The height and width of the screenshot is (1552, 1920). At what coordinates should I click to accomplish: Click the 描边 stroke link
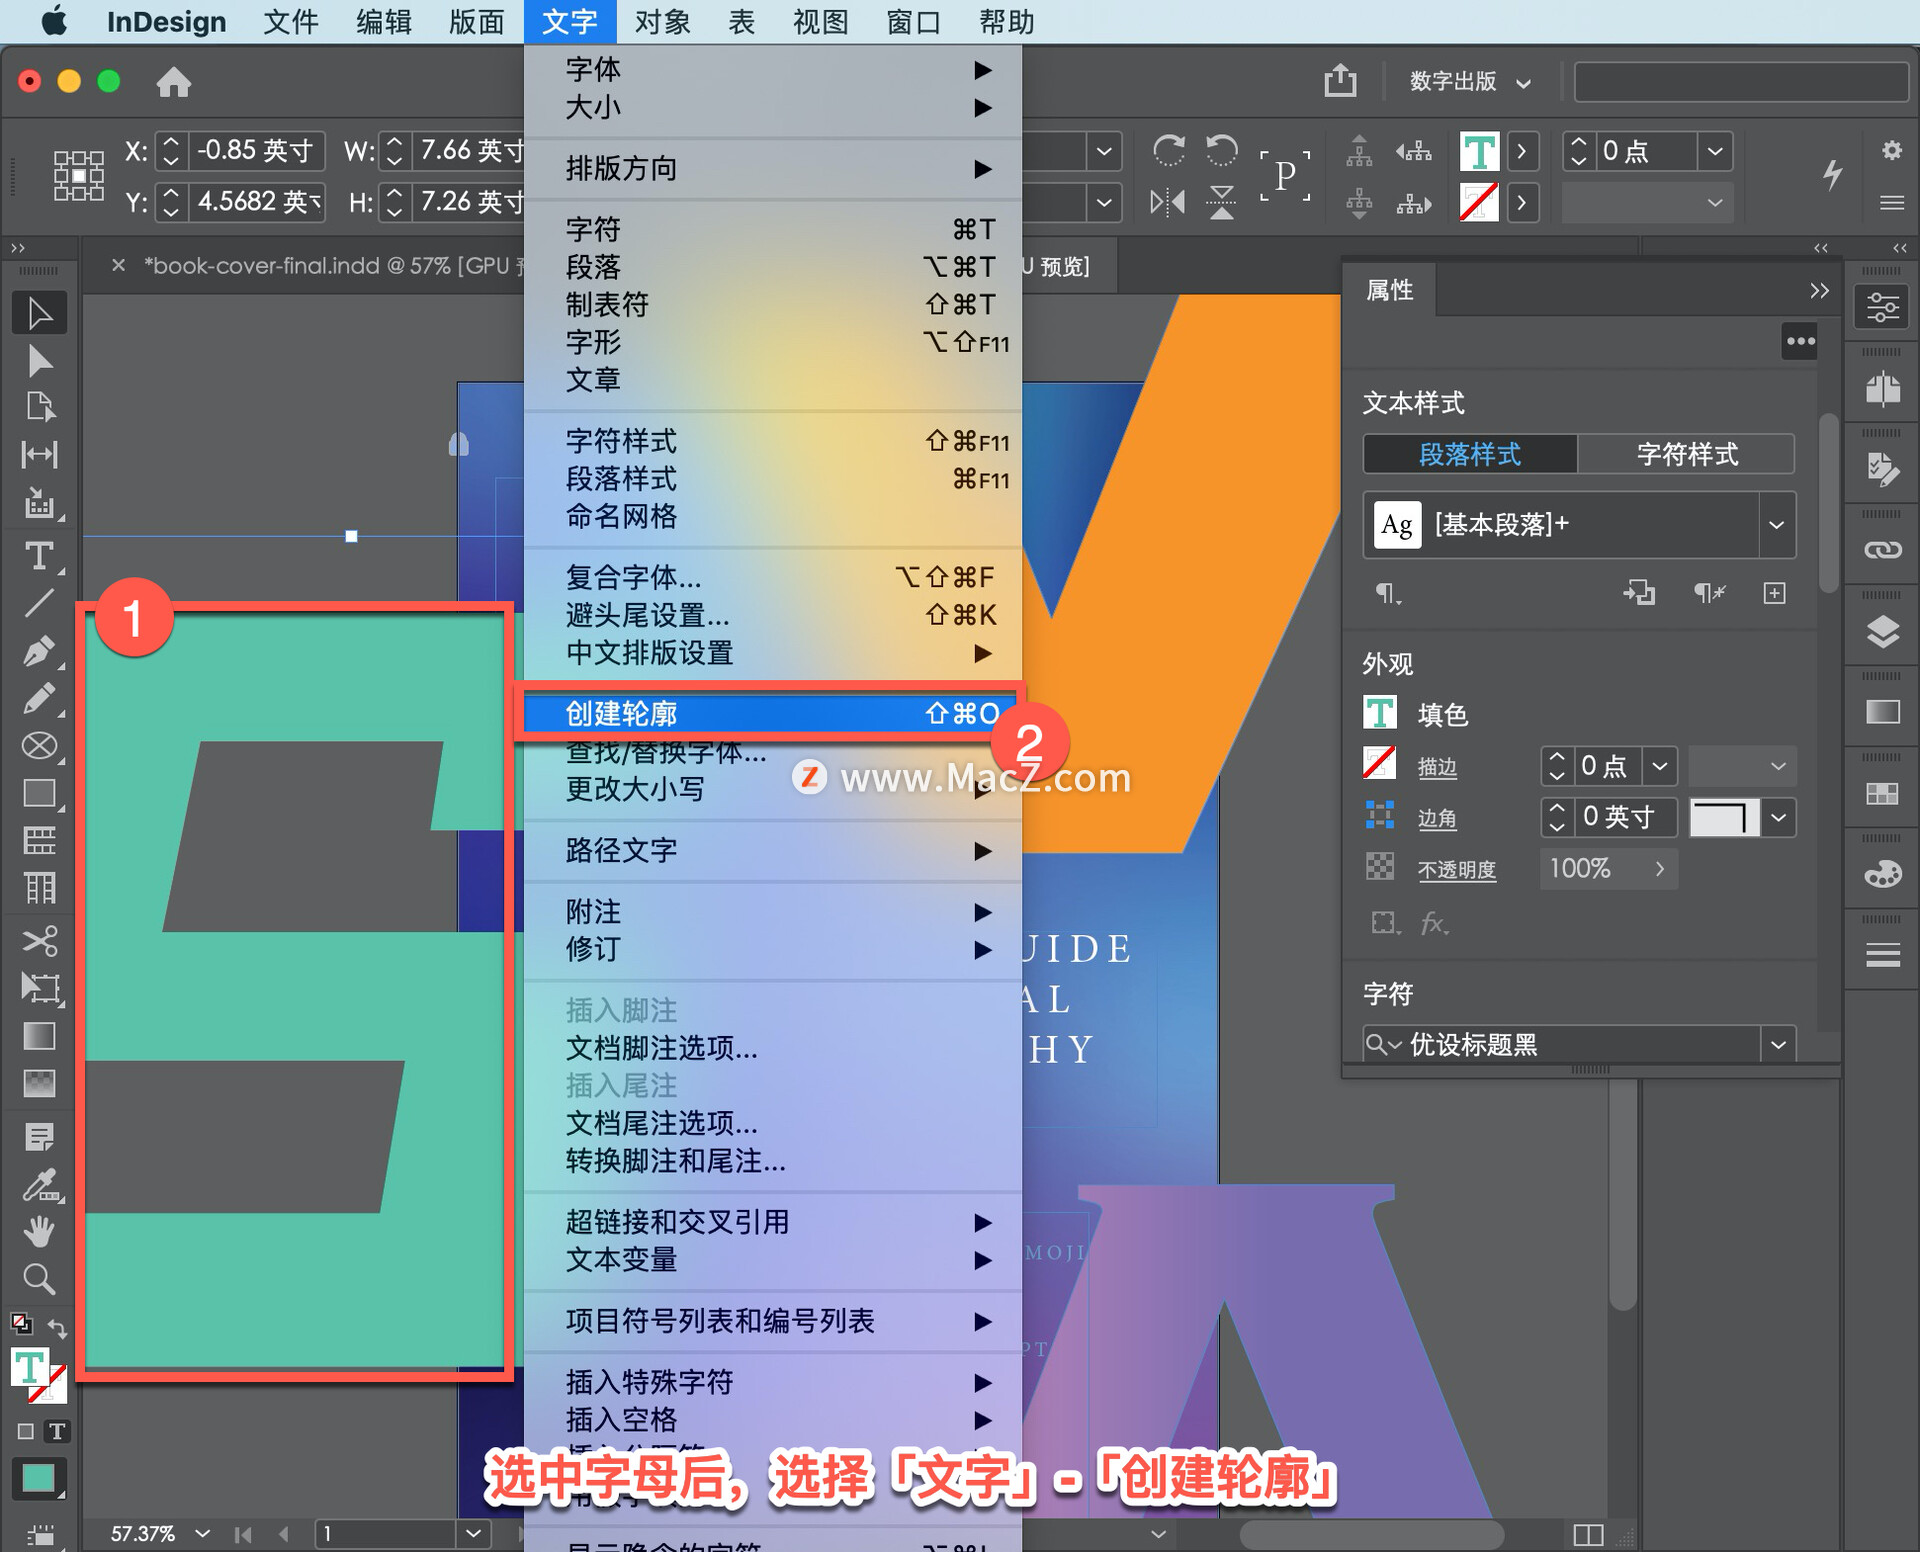(1437, 767)
